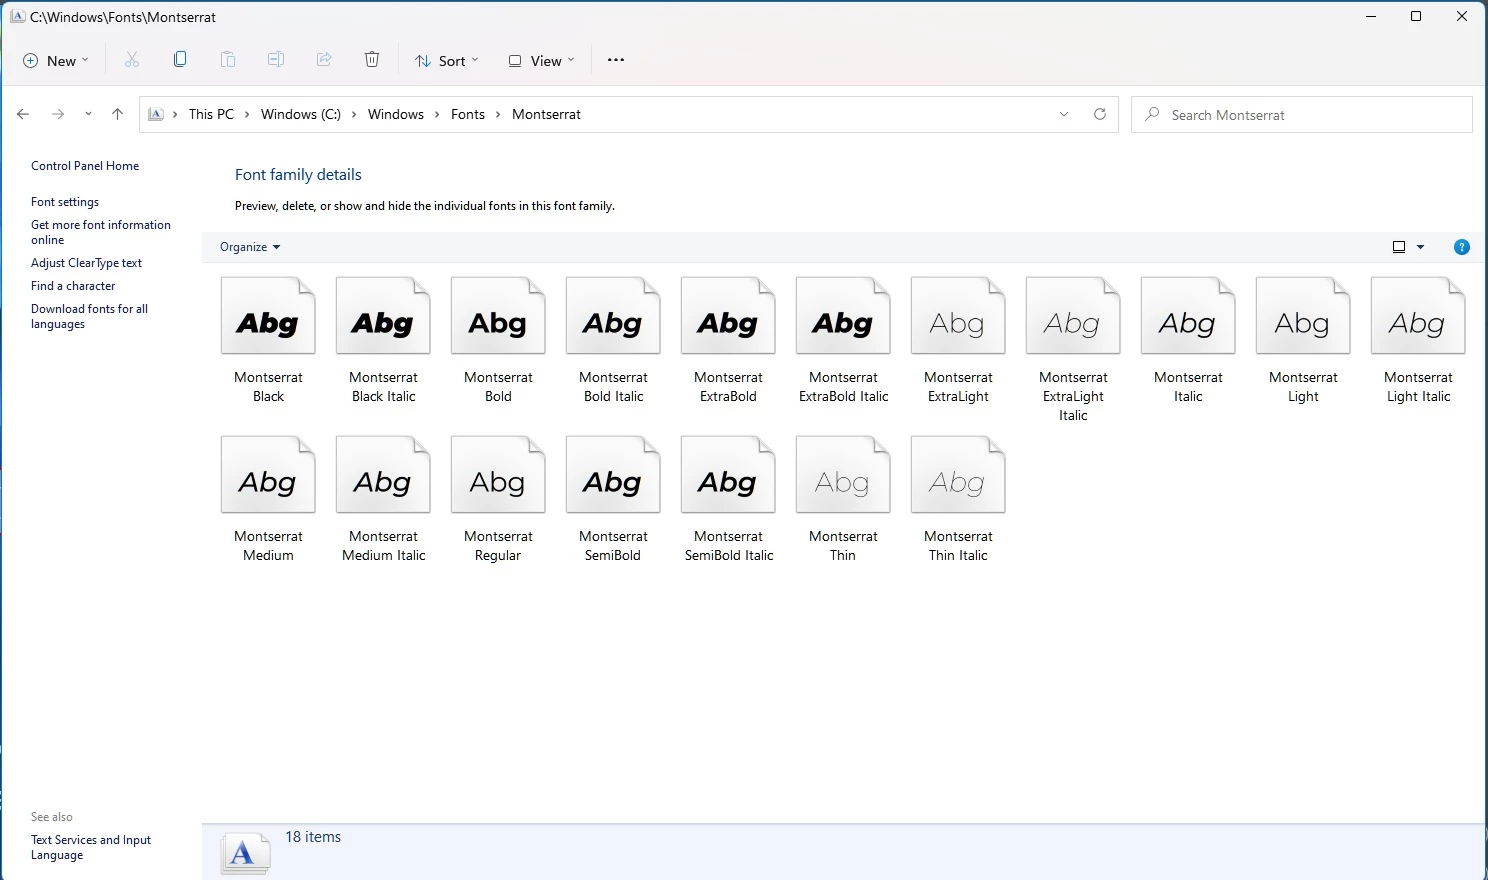The image size is (1488, 880).
Task: Select the Montserrat ExtraBold font icon
Action: tap(728, 316)
